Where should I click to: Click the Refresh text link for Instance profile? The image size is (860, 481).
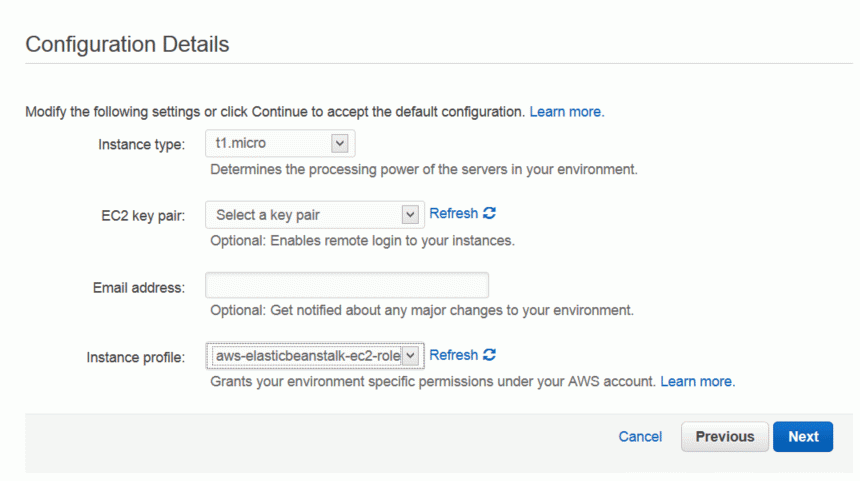[x=454, y=355]
